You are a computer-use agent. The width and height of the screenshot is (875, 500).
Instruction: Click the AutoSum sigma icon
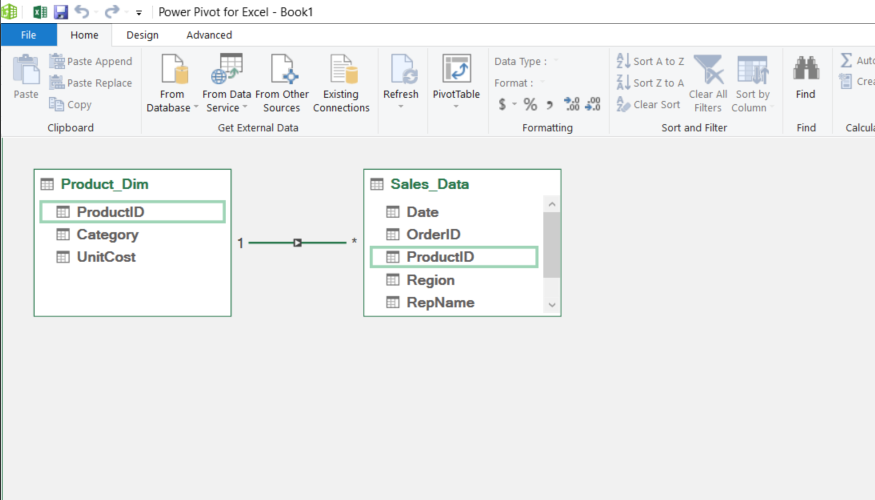click(x=847, y=60)
